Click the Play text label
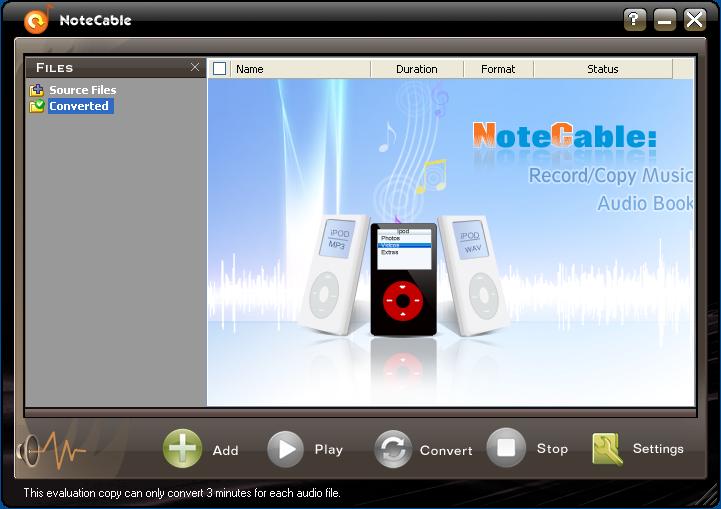 click(x=329, y=449)
